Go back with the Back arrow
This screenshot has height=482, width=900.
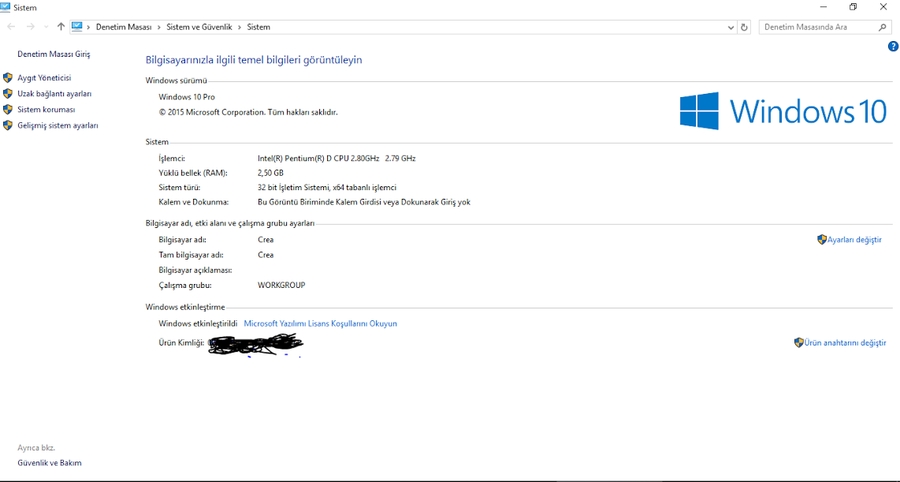point(11,27)
